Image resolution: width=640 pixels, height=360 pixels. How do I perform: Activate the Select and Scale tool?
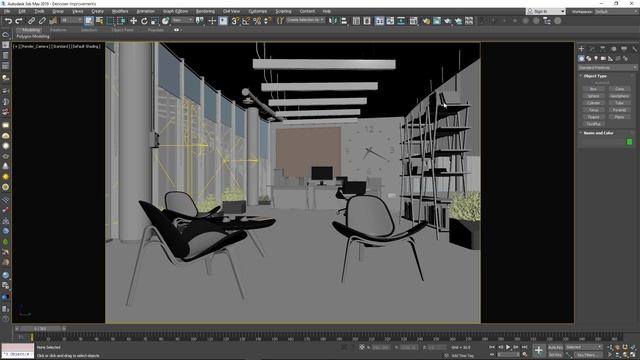click(x=155, y=21)
